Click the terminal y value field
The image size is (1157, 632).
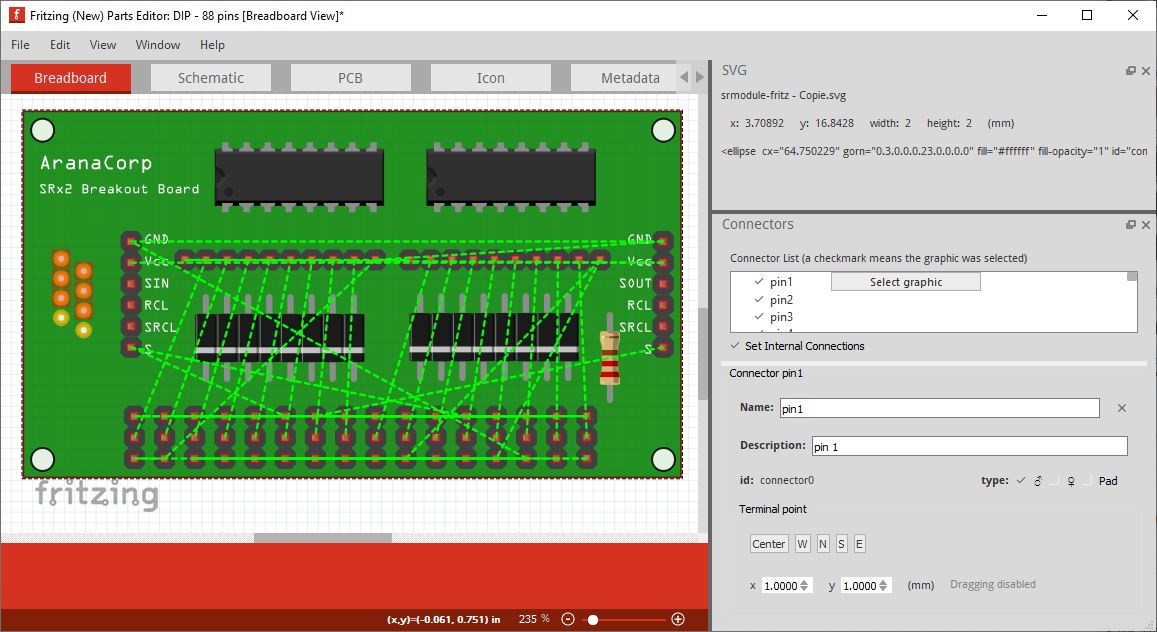pyautogui.click(x=859, y=586)
